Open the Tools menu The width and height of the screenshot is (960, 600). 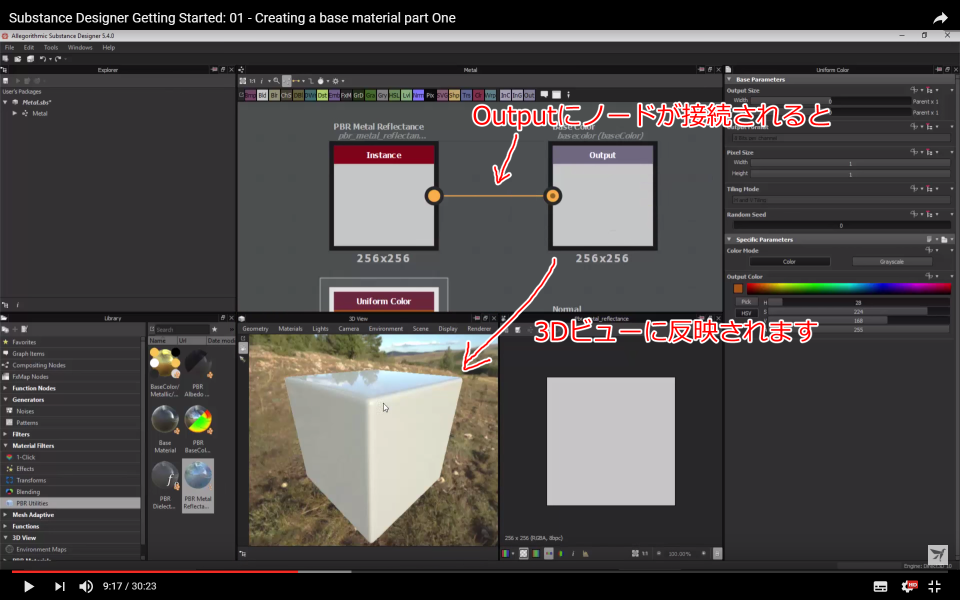(x=51, y=47)
